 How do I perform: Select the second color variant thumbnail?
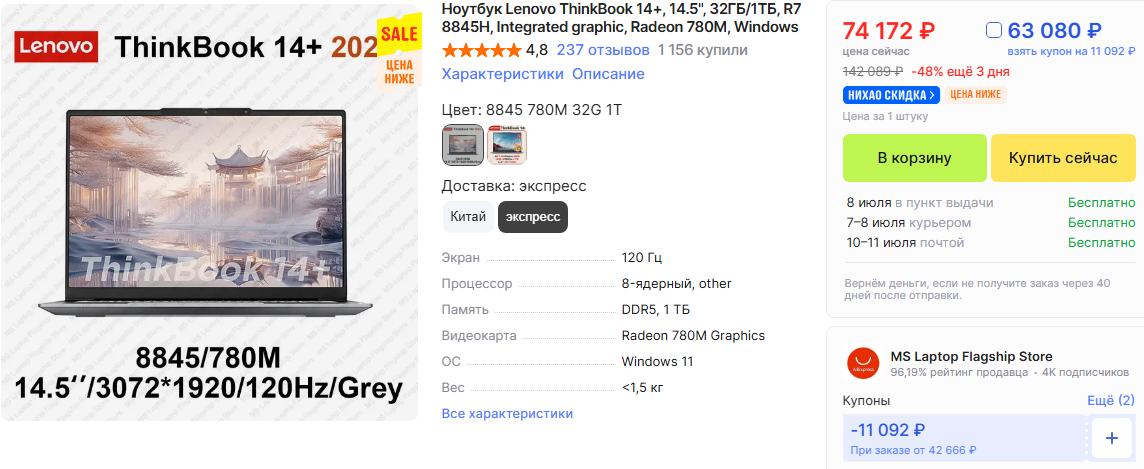(x=507, y=144)
